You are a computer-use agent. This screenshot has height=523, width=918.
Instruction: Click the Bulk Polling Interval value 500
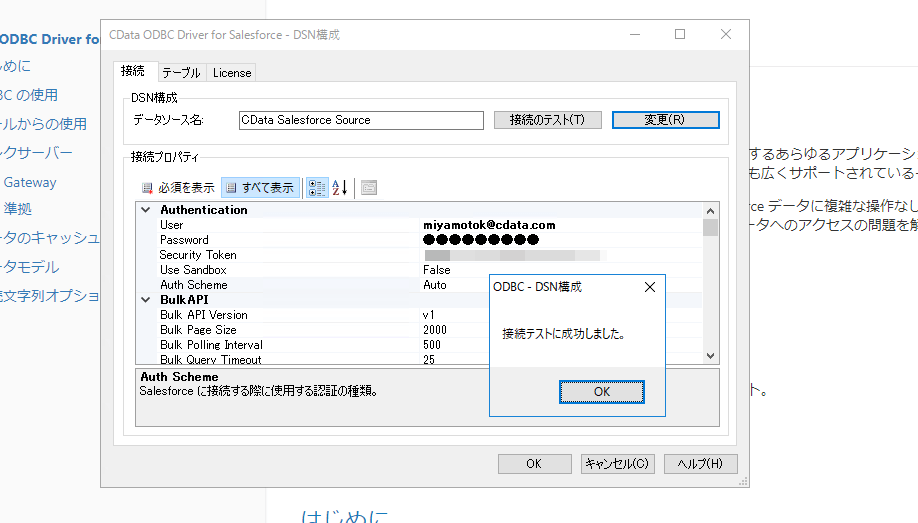point(432,345)
